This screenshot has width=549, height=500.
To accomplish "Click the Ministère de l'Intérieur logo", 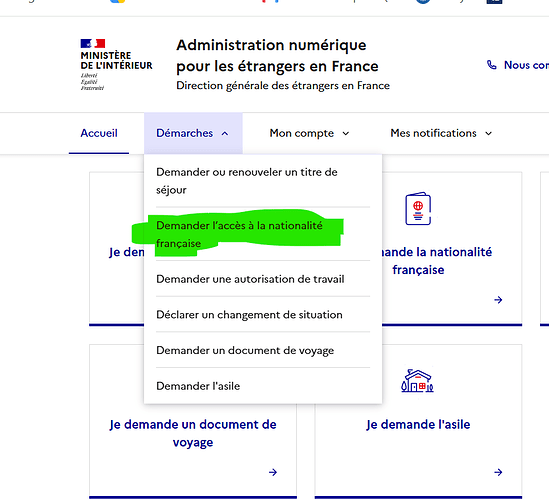I will tap(116, 65).
